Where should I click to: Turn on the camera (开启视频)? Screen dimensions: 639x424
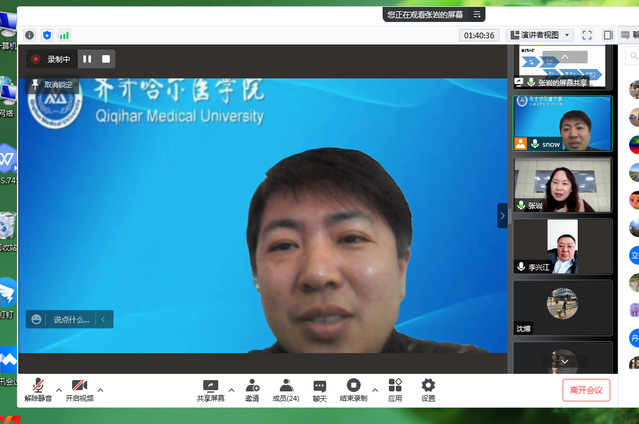tap(80, 389)
